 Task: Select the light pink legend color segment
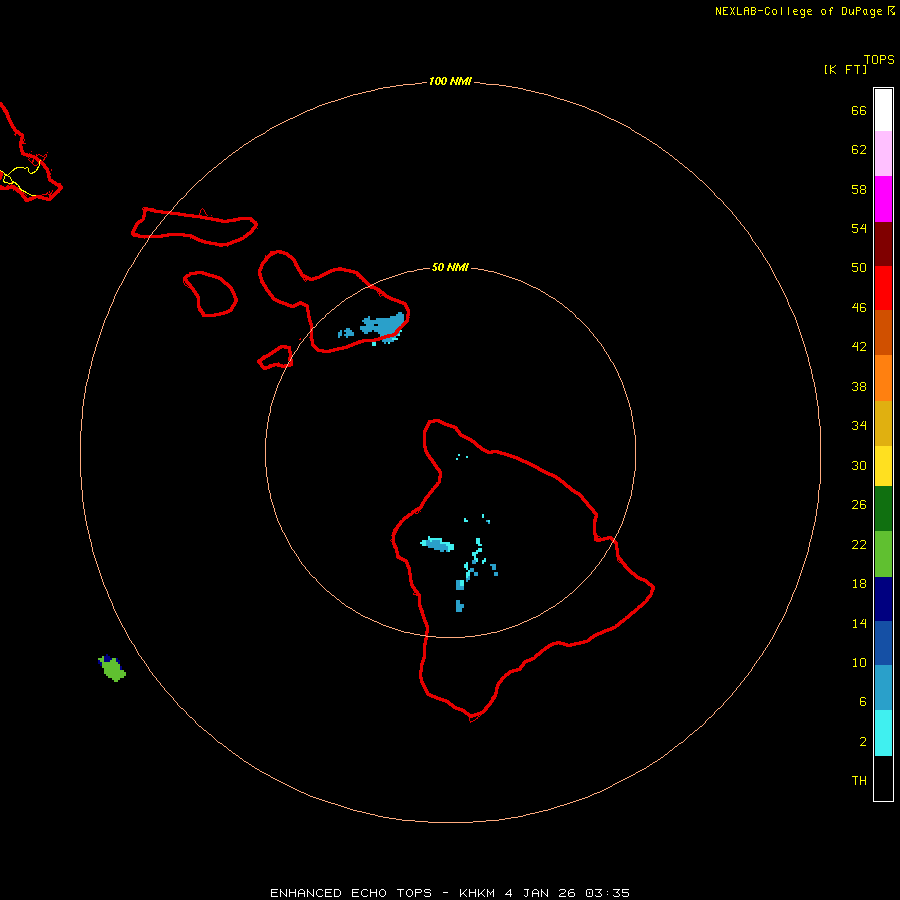click(x=883, y=153)
